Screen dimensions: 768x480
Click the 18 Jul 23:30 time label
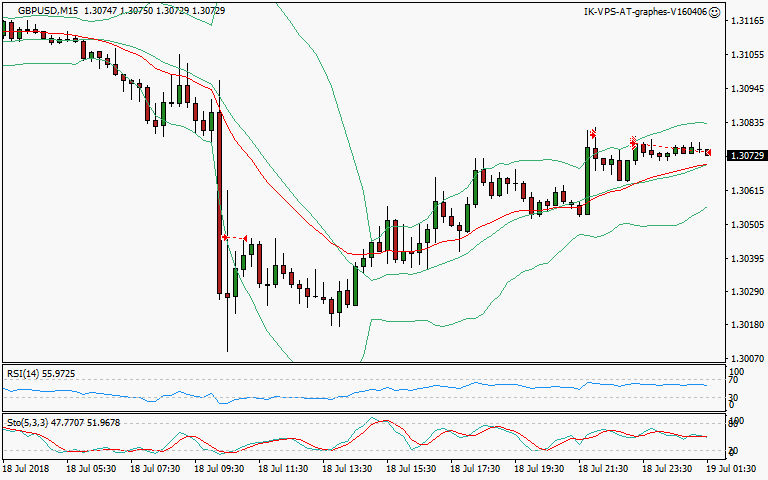click(667, 469)
